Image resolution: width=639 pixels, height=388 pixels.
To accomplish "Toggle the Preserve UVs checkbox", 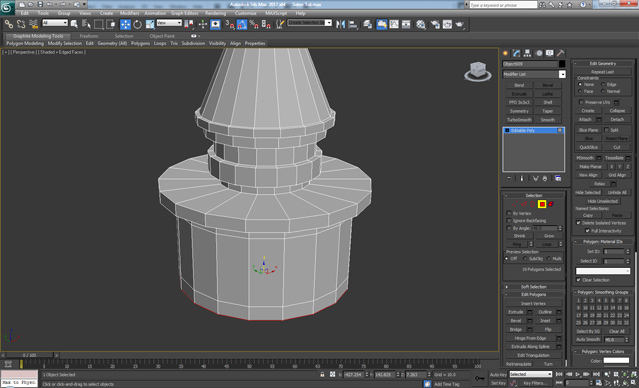I will pyautogui.click(x=581, y=102).
